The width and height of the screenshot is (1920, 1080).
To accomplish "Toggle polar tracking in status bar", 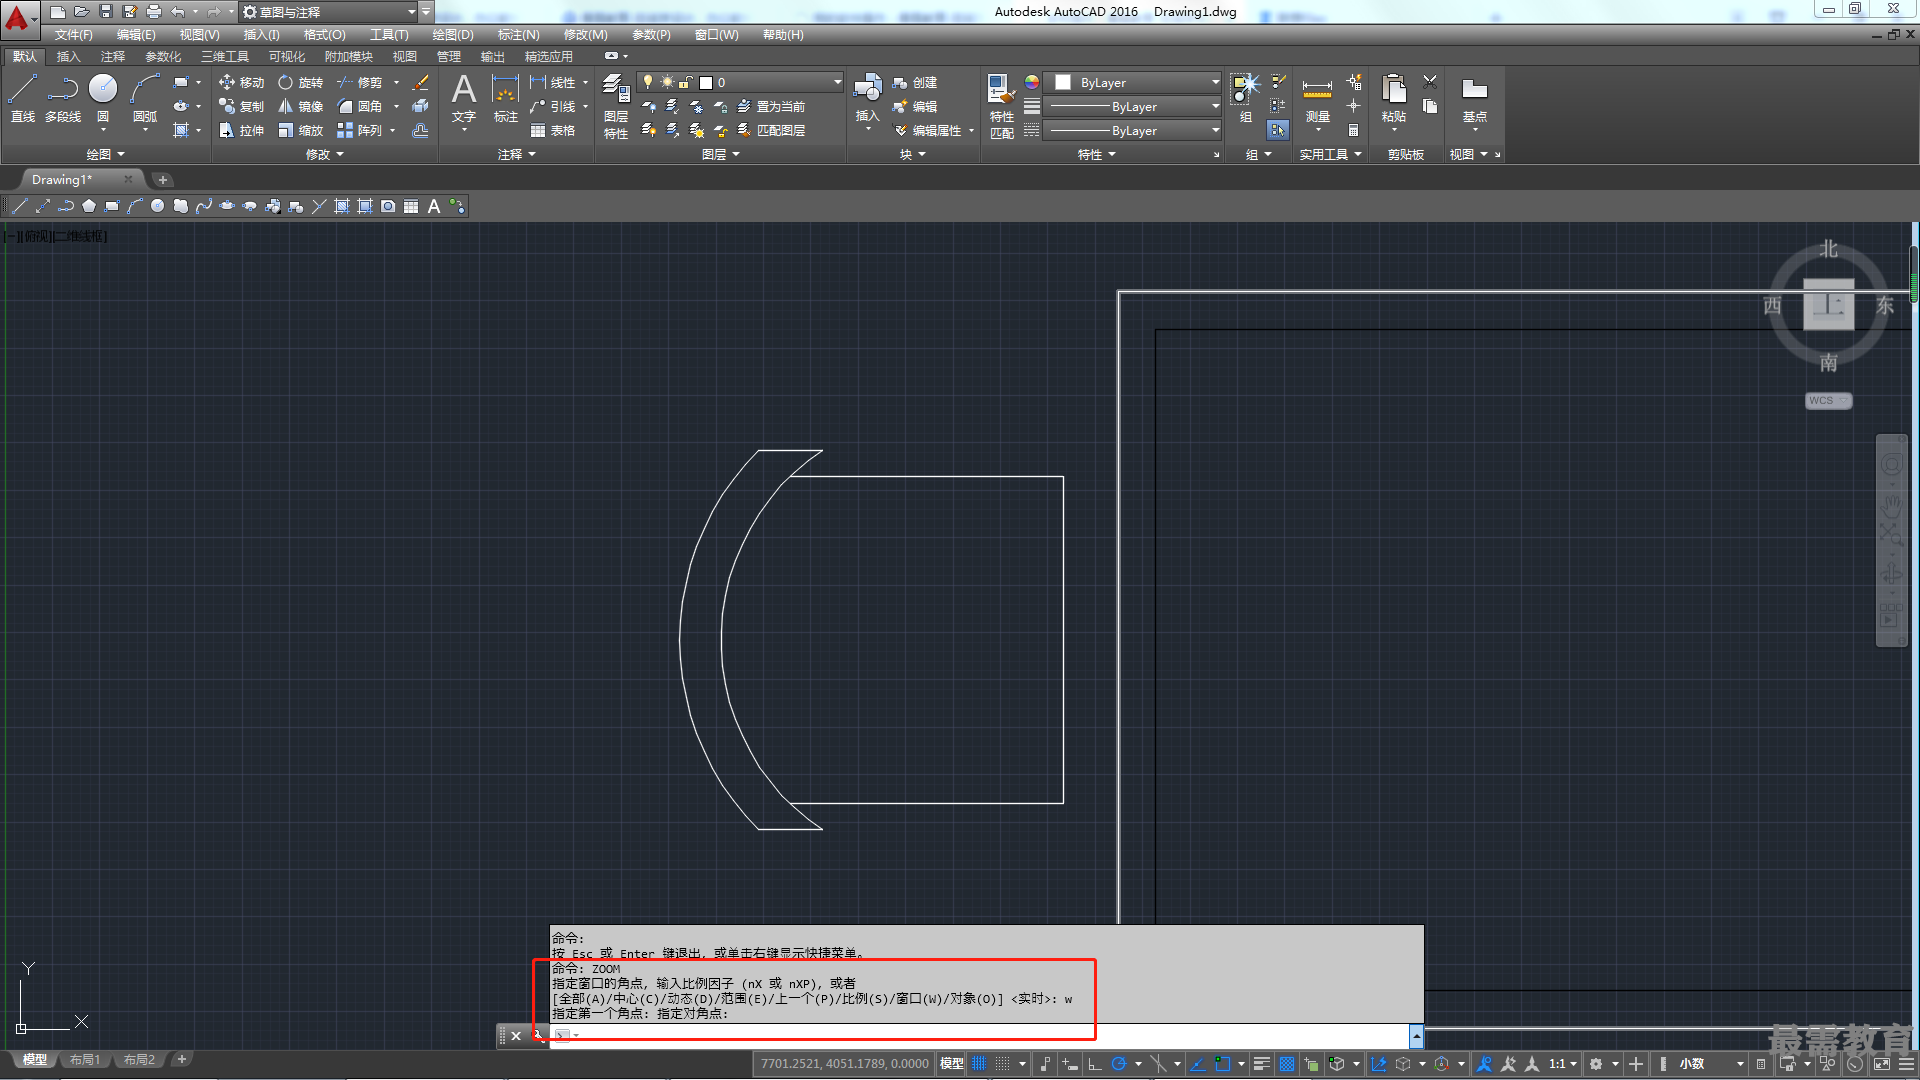I will [x=1119, y=1064].
